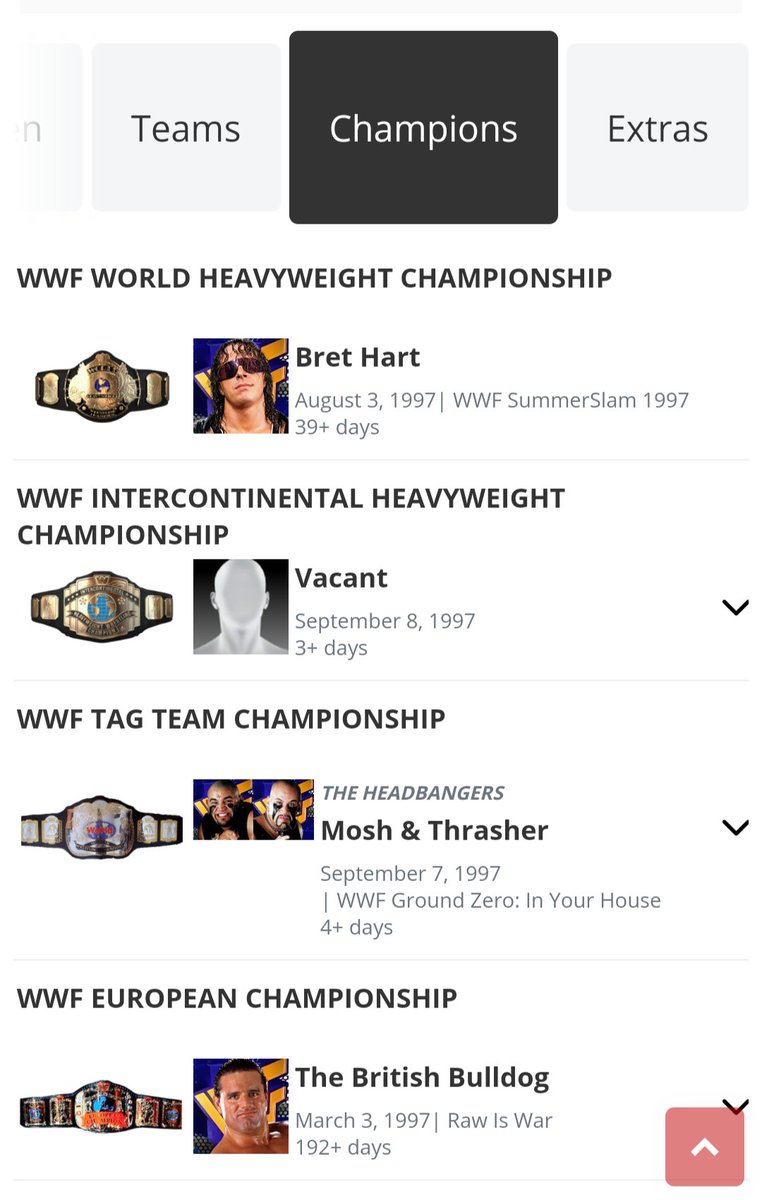
Task: Open The Headbangers team photo
Action: 253,810
